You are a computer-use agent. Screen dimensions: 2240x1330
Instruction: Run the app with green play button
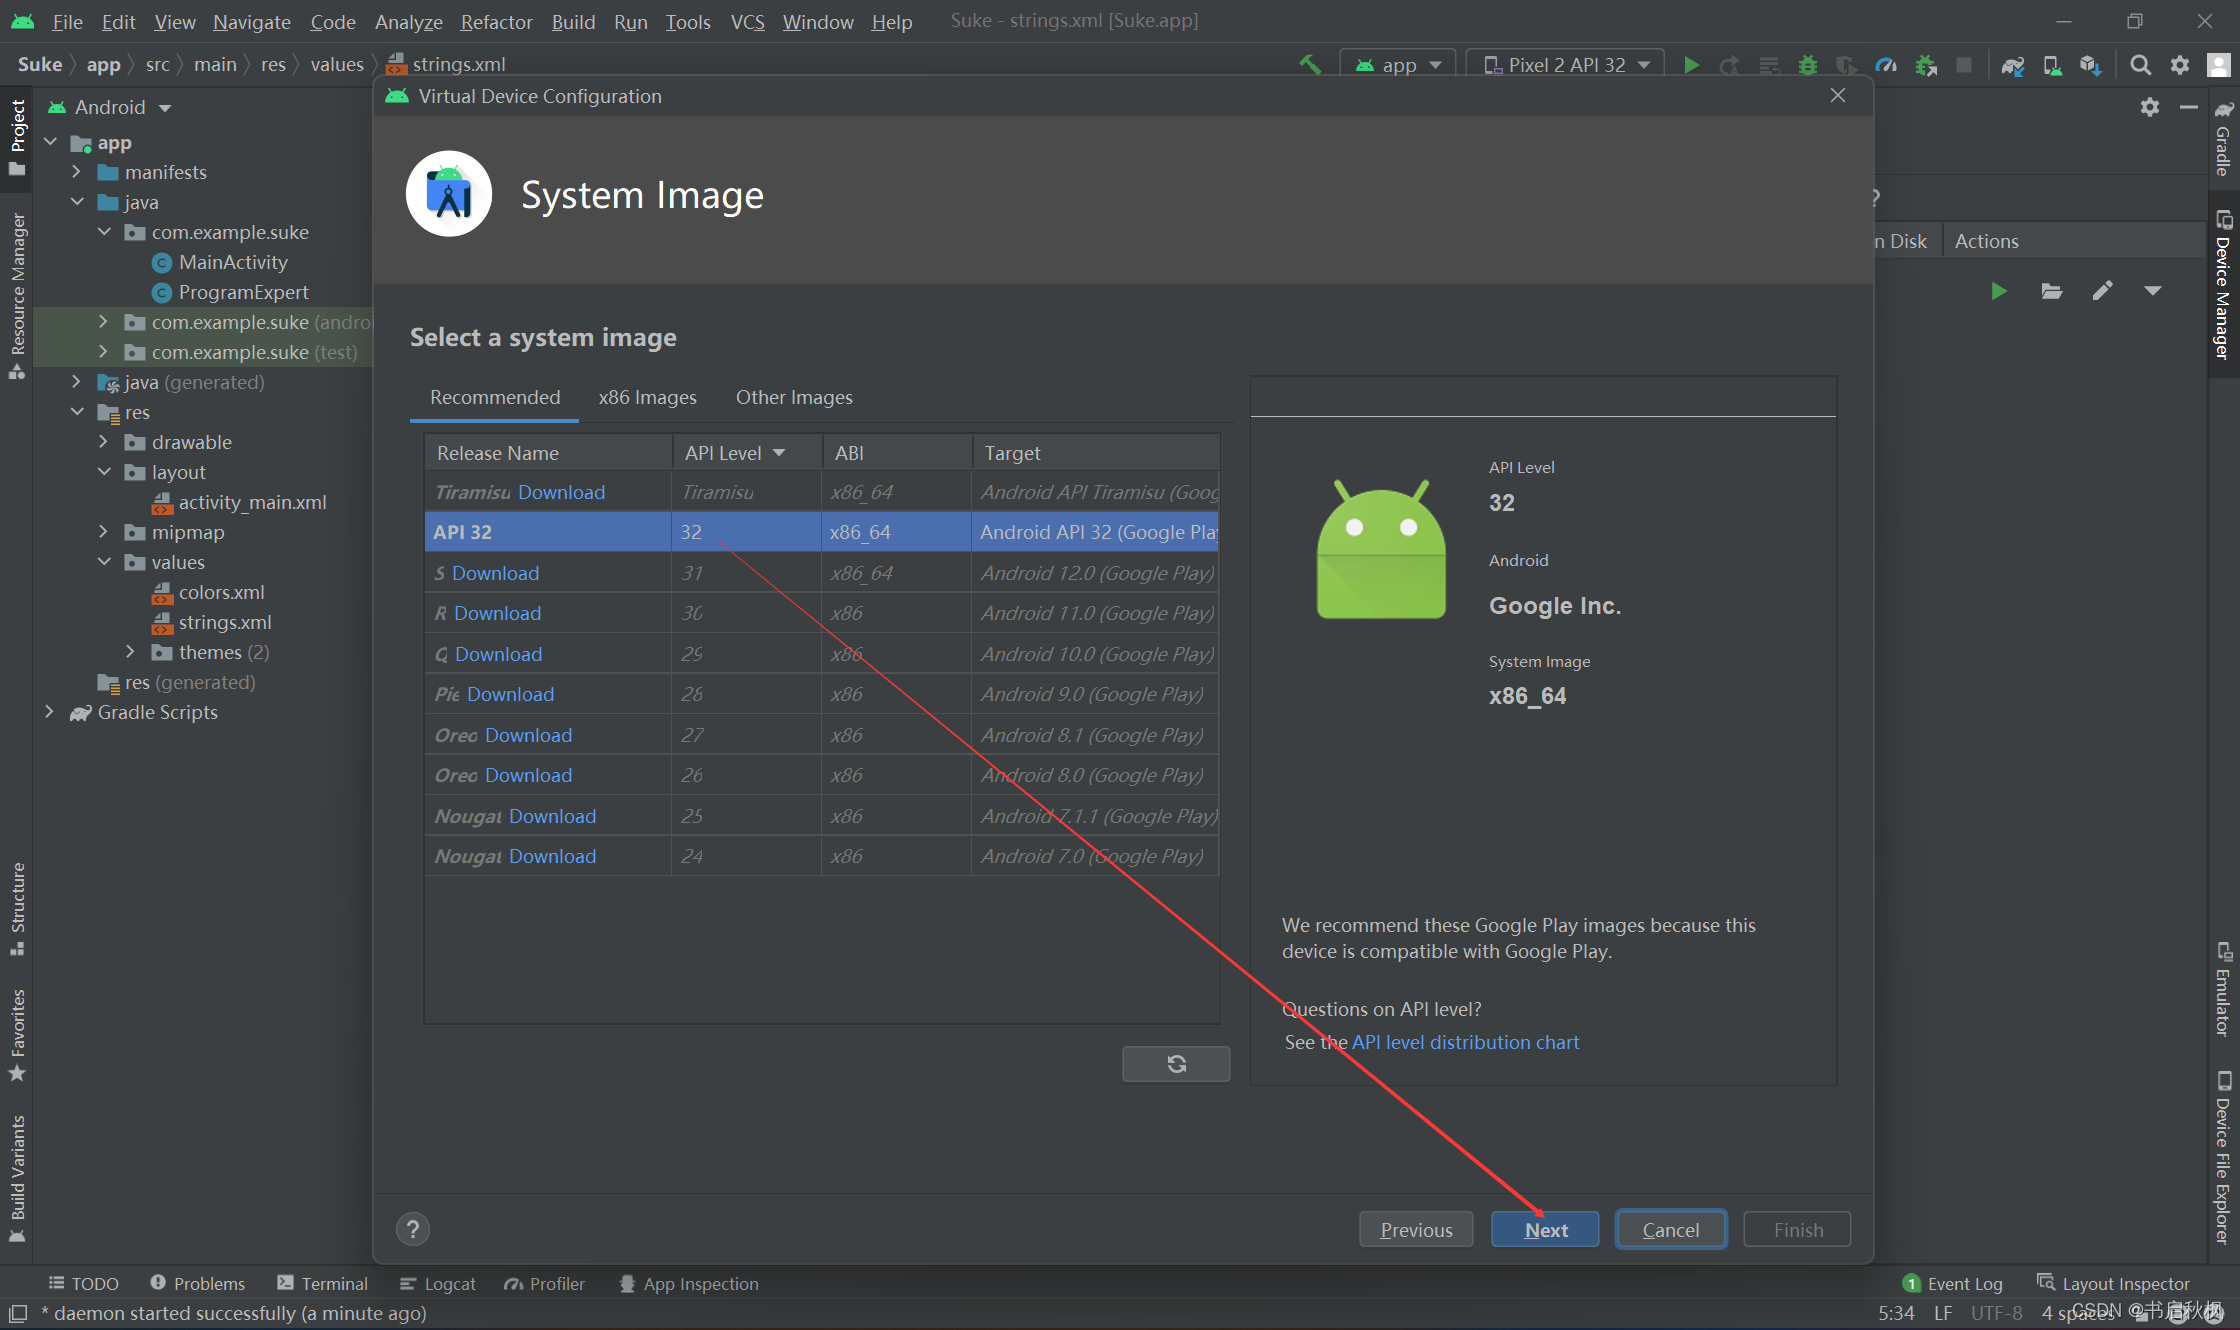[1691, 65]
